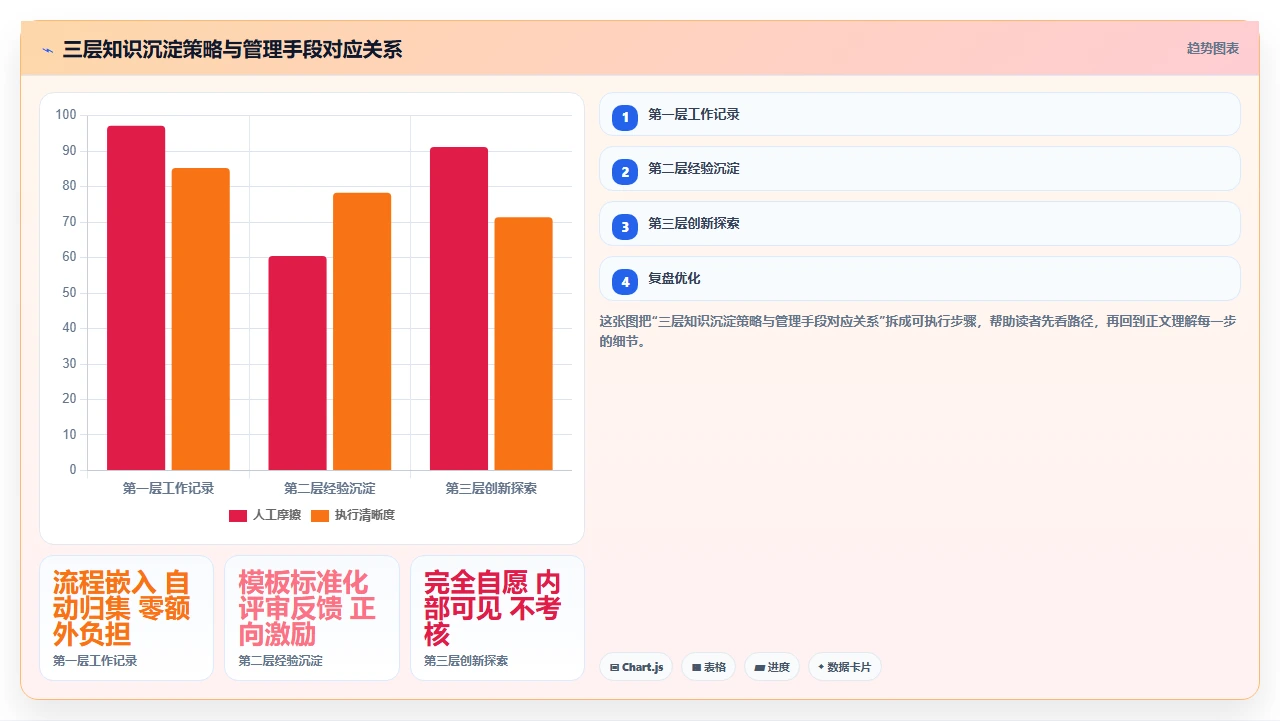Click caption 第二层经验沉淀 under pink card
The height and width of the screenshot is (721, 1280).
point(280,661)
